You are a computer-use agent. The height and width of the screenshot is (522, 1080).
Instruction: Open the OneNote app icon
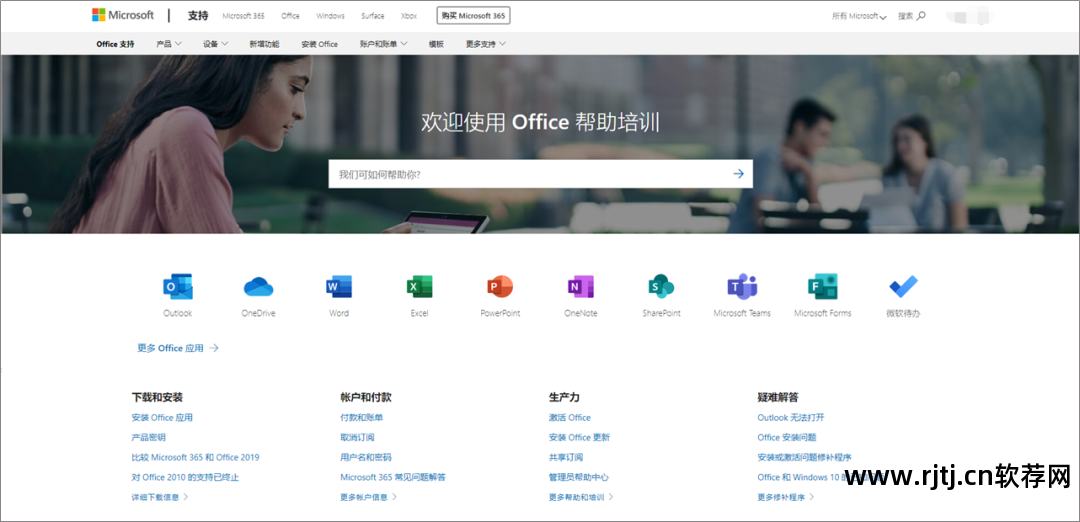coord(581,286)
